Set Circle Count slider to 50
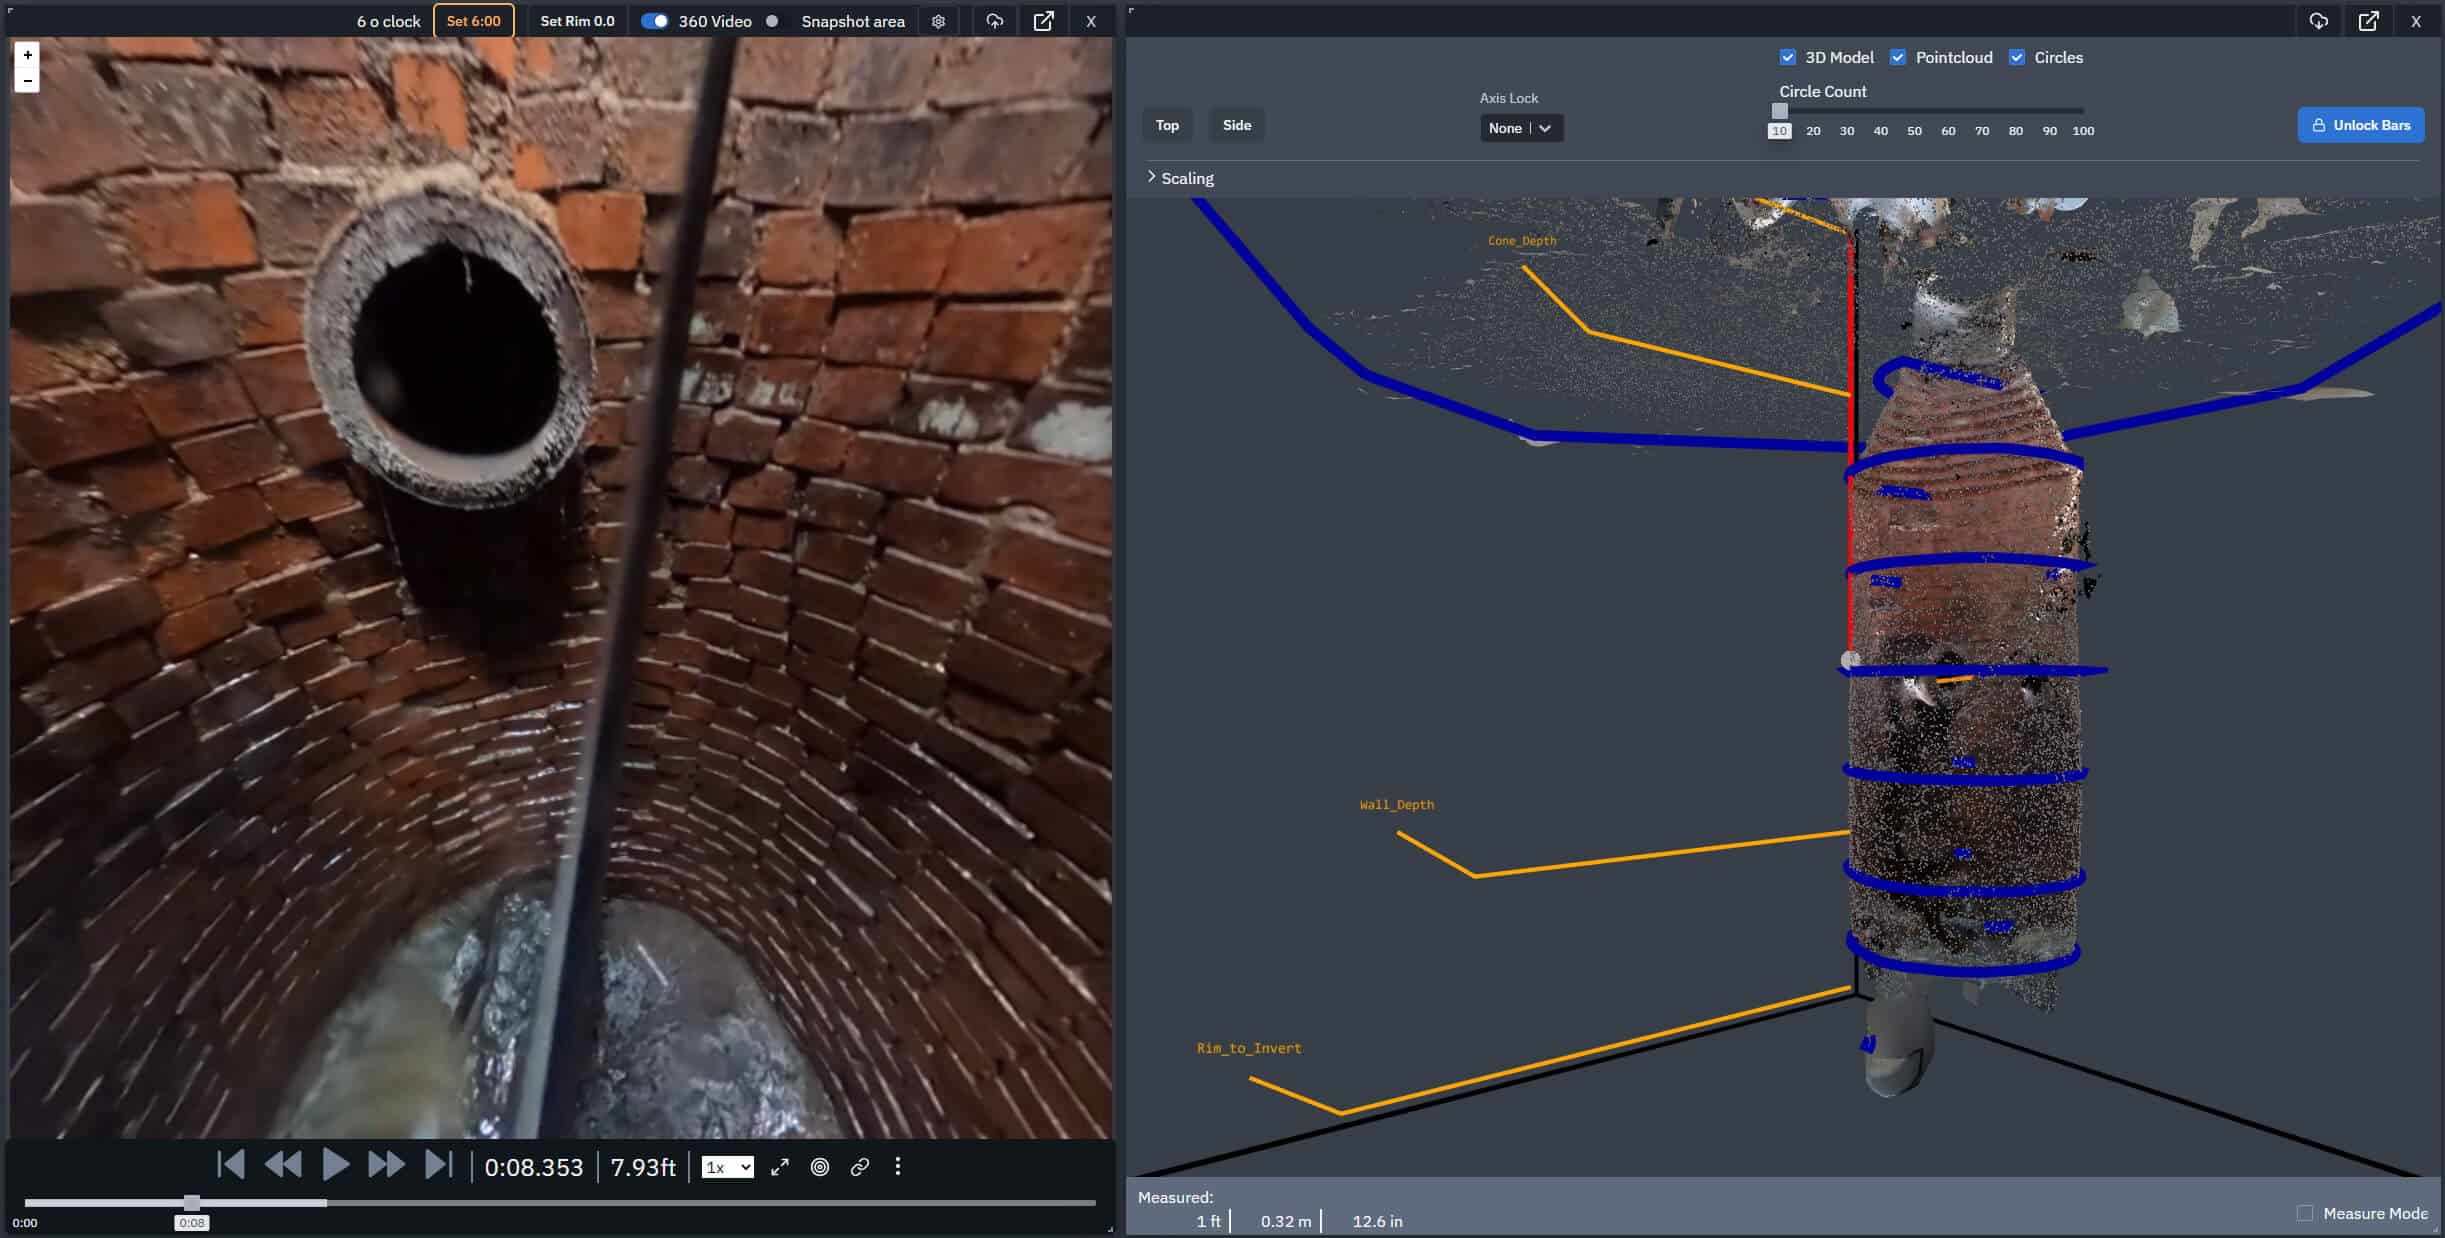This screenshot has height=1238, width=2445. (1914, 112)
